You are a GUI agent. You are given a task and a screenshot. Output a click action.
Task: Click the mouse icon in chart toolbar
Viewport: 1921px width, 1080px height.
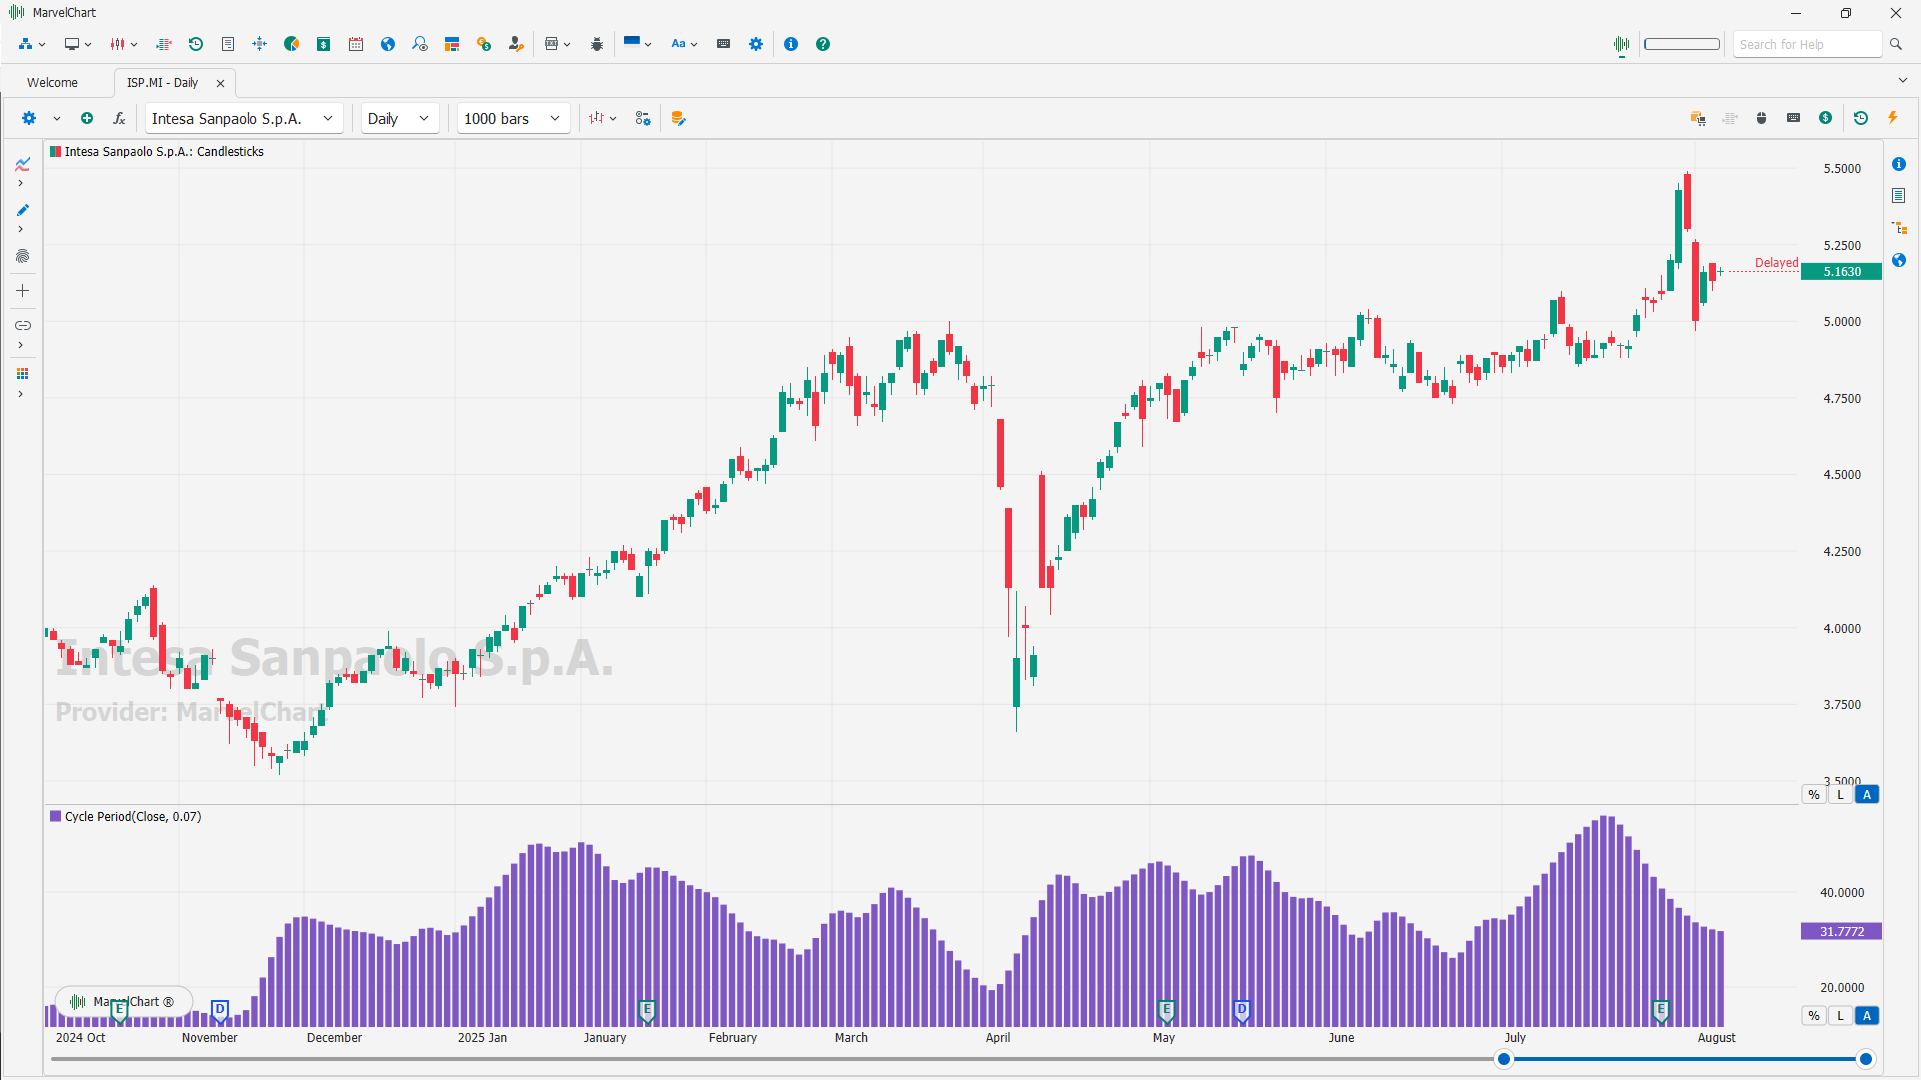(1762, 118)
